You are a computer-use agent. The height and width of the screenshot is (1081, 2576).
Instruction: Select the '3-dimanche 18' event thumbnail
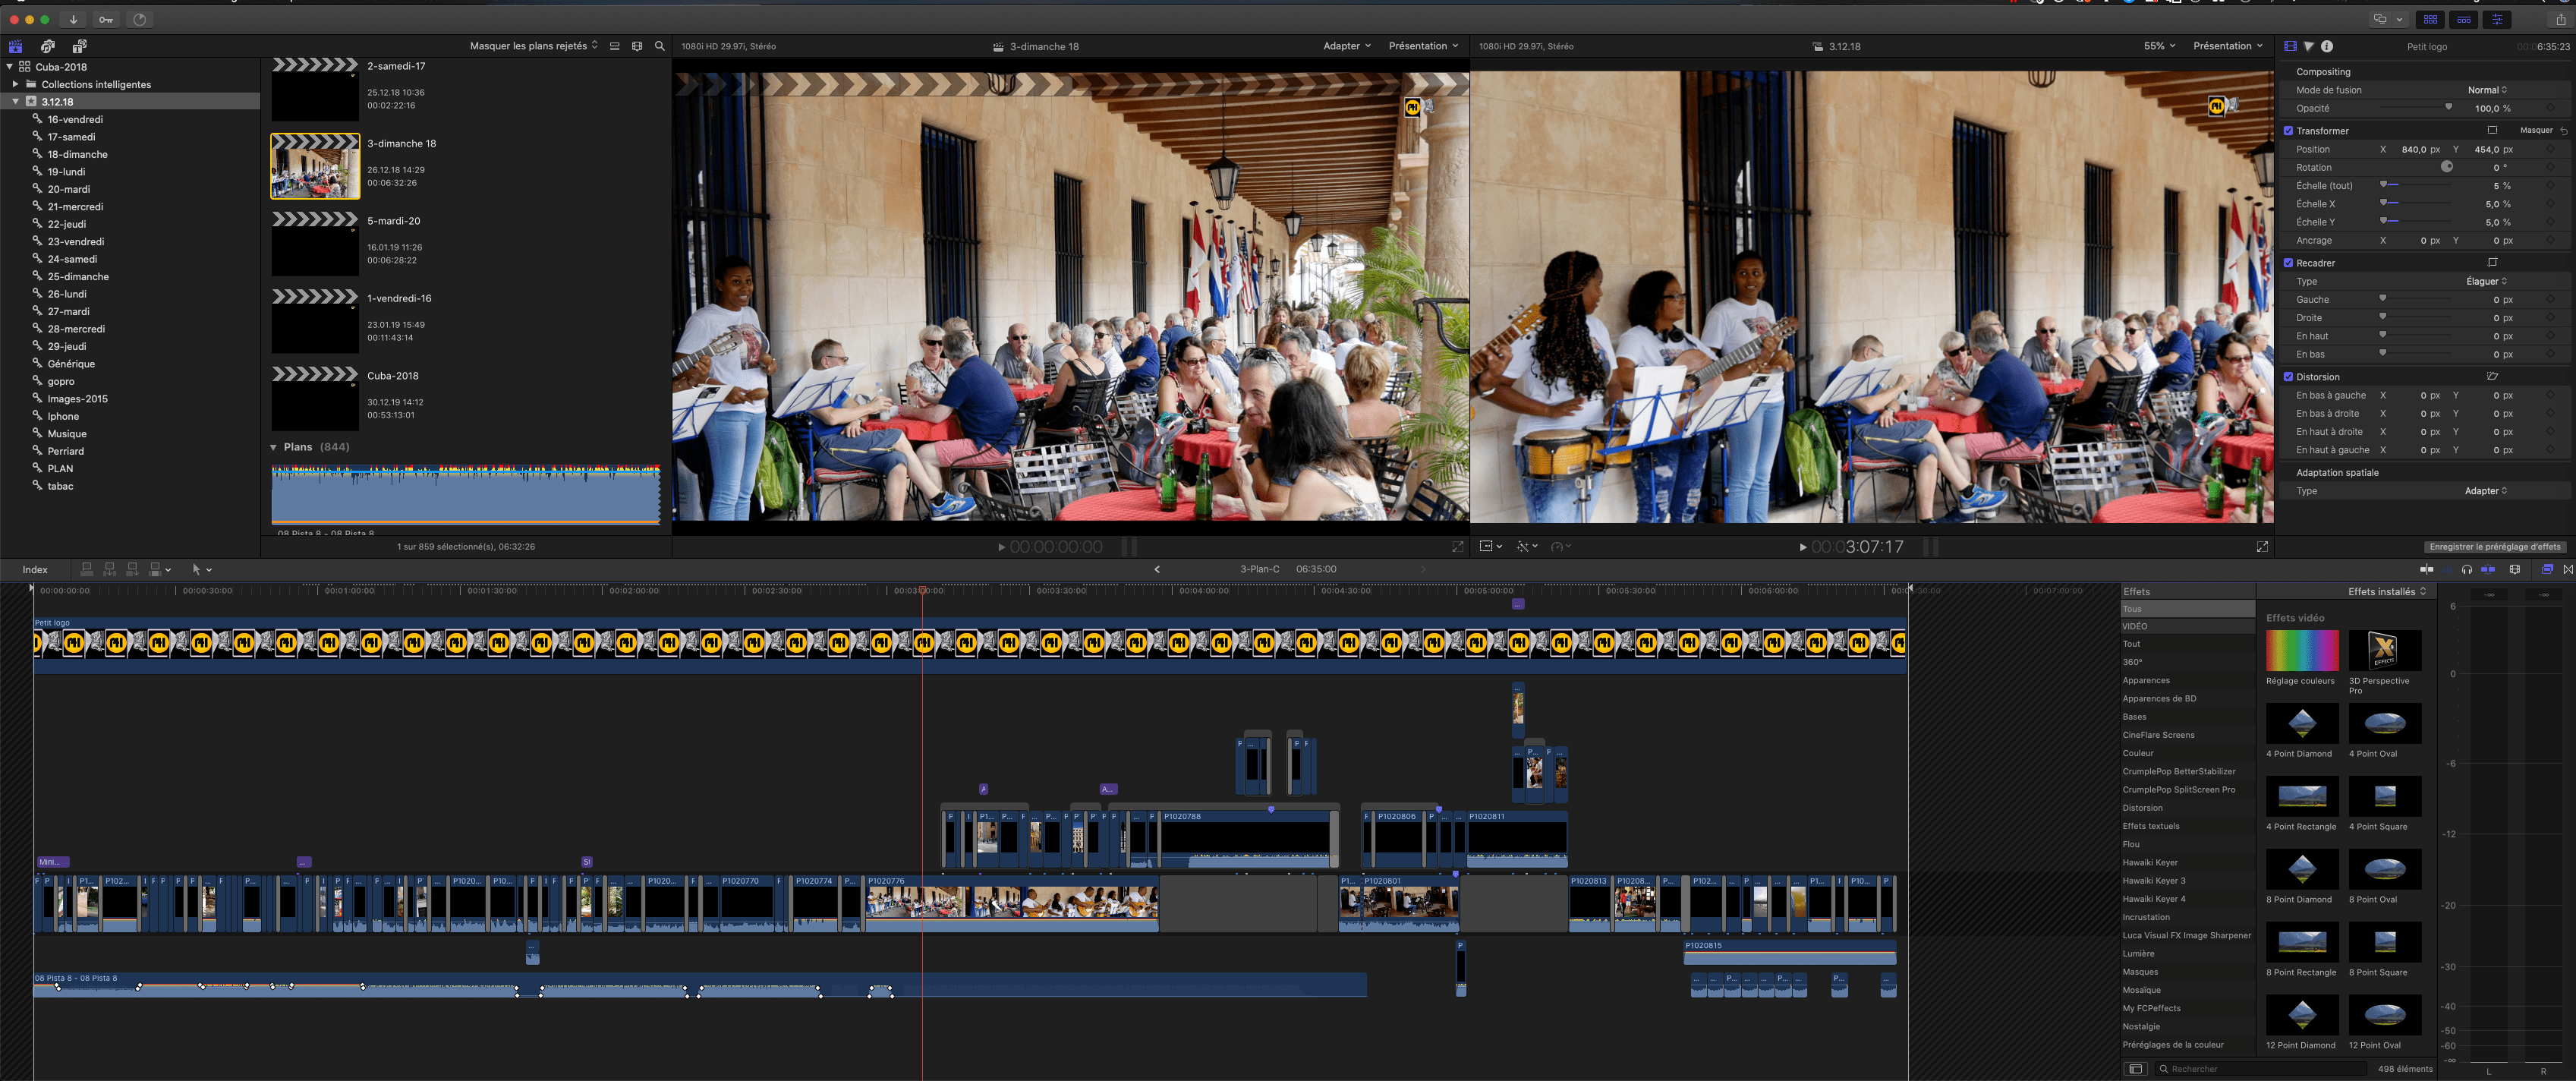(x=314, y=165)
